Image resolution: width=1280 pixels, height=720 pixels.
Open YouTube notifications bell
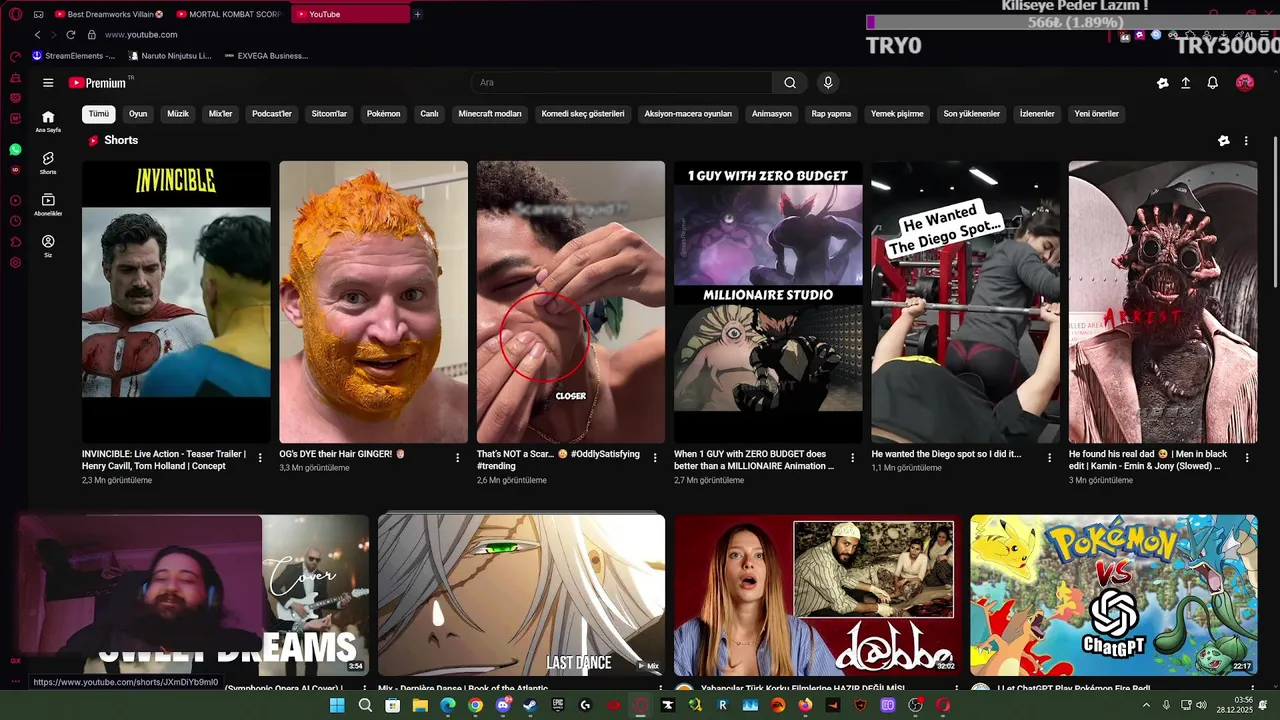point(1212,83)
